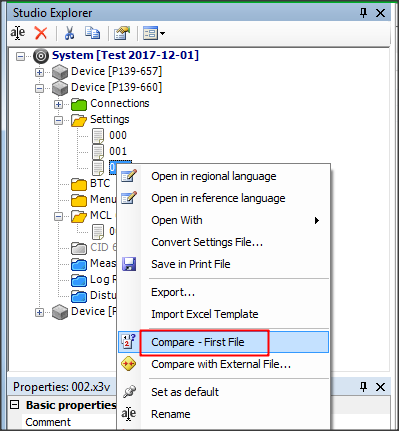
Task: Click the Open in regional language icon
Action: [x=129, y=176]
